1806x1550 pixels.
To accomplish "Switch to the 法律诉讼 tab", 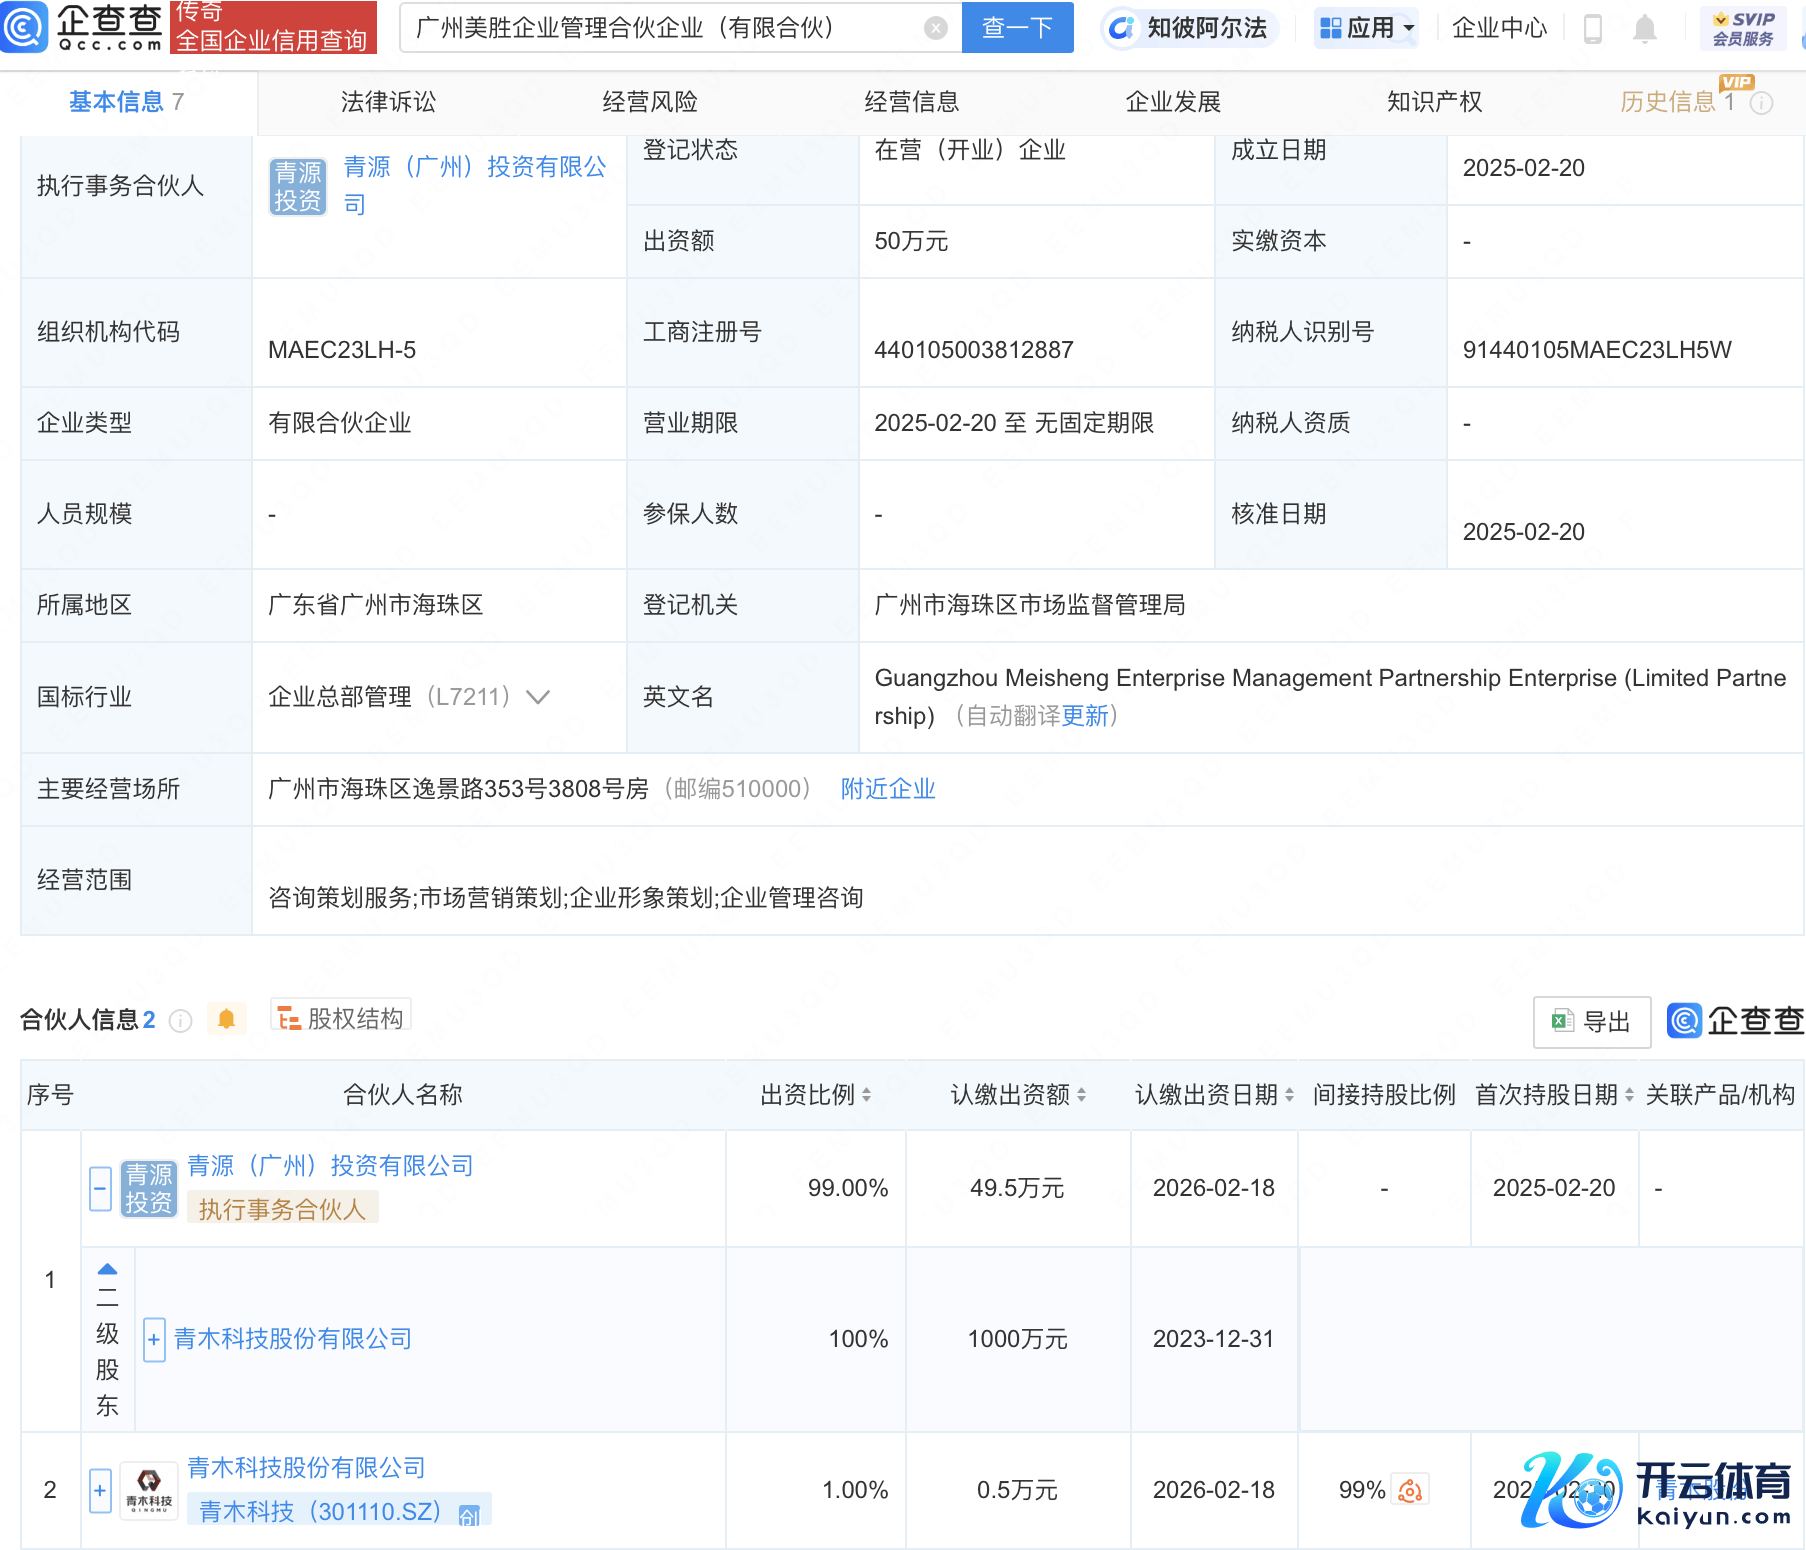I will pos(388,102).
